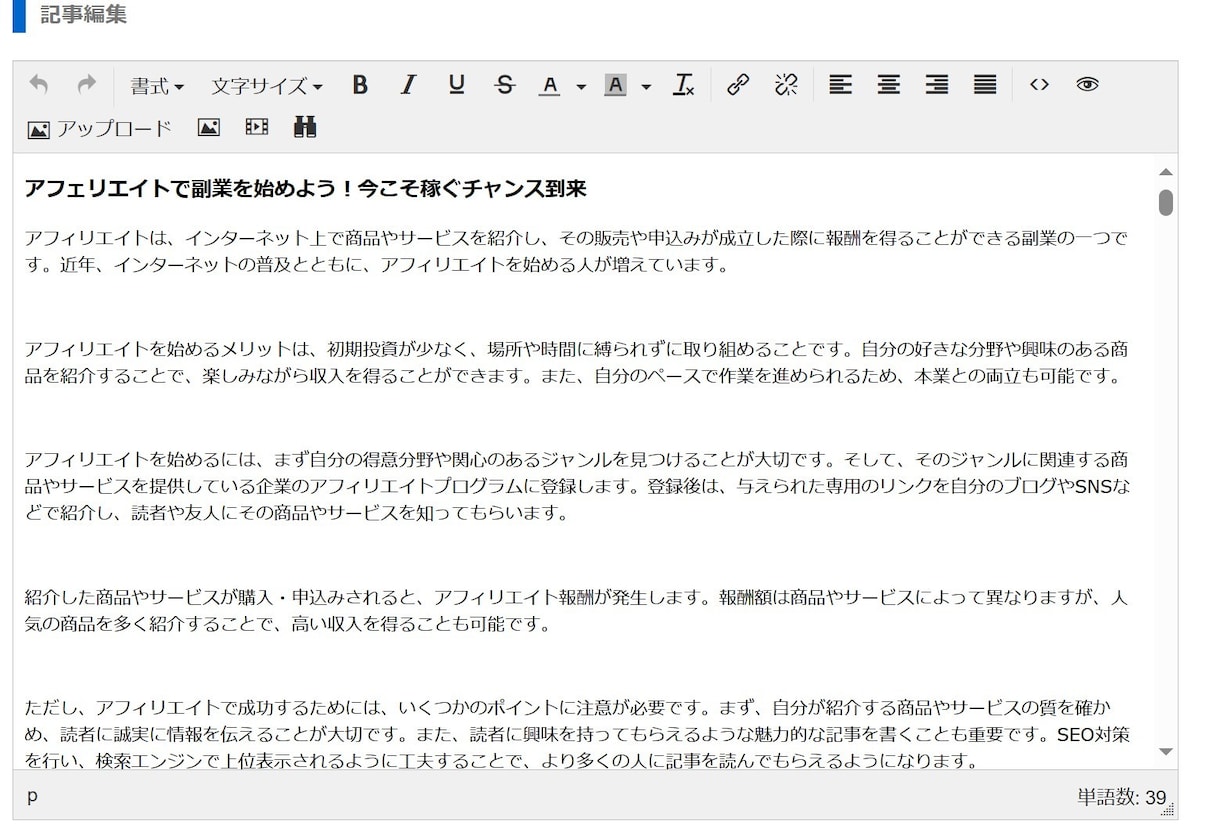Select the p element path in status bar
The width and height of the screenshot is (1220, 839).
coord(33,797)
